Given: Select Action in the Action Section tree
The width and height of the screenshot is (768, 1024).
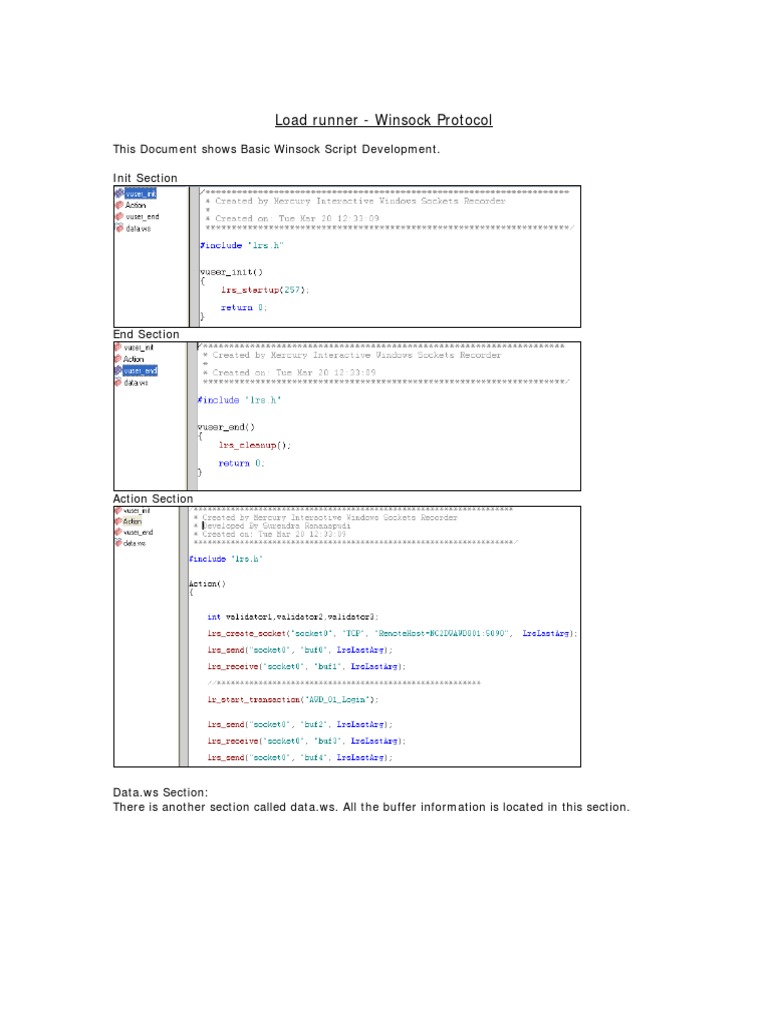Looking at the screenshot, I should 132,521.
